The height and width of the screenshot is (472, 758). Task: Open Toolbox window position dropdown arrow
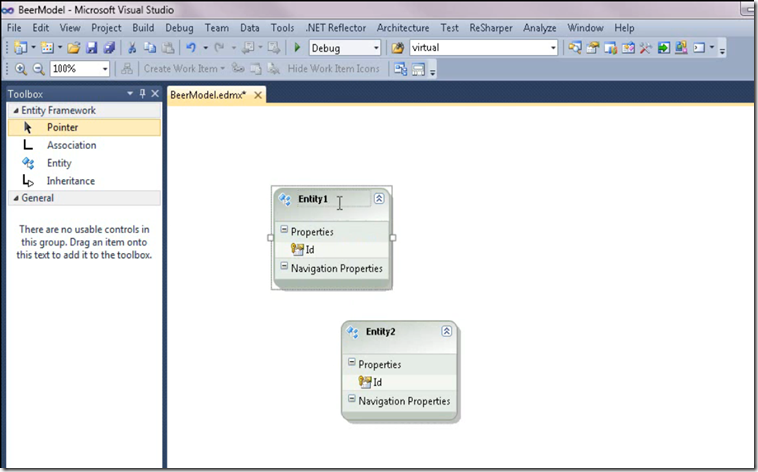click(130, 93)
